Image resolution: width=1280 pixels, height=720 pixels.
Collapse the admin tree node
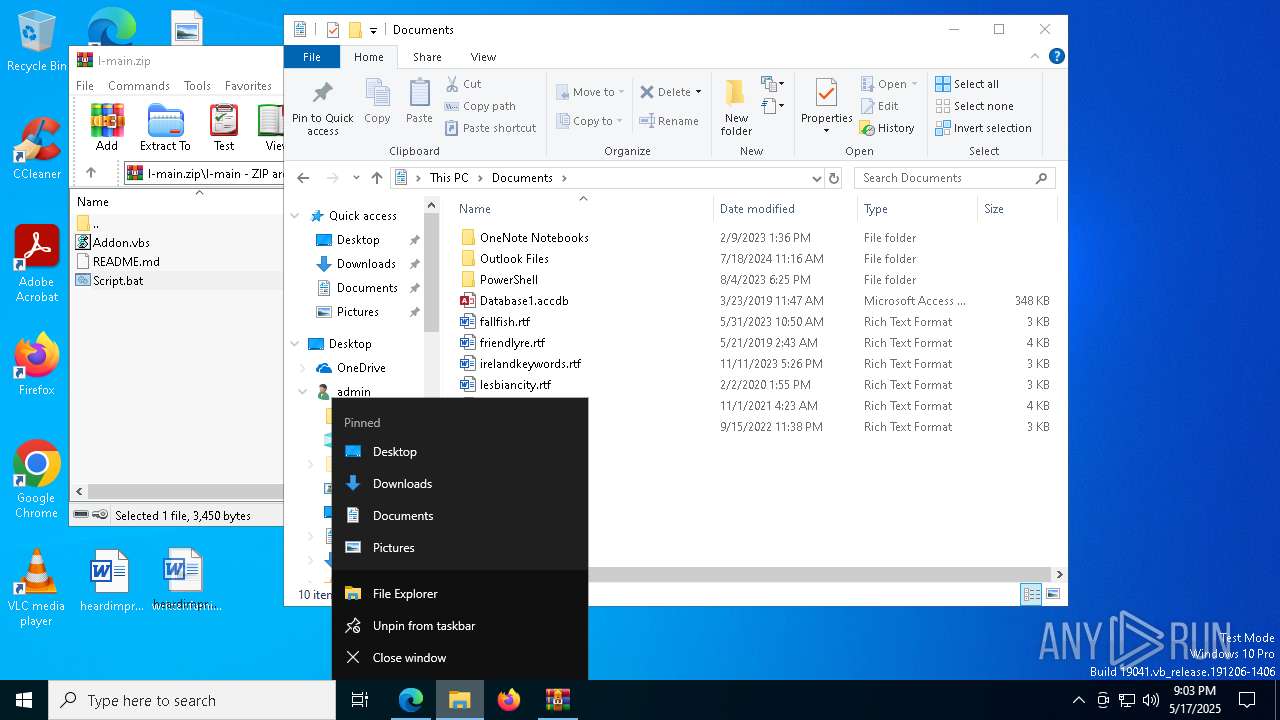pyautogui.click(x=303, y=392)
